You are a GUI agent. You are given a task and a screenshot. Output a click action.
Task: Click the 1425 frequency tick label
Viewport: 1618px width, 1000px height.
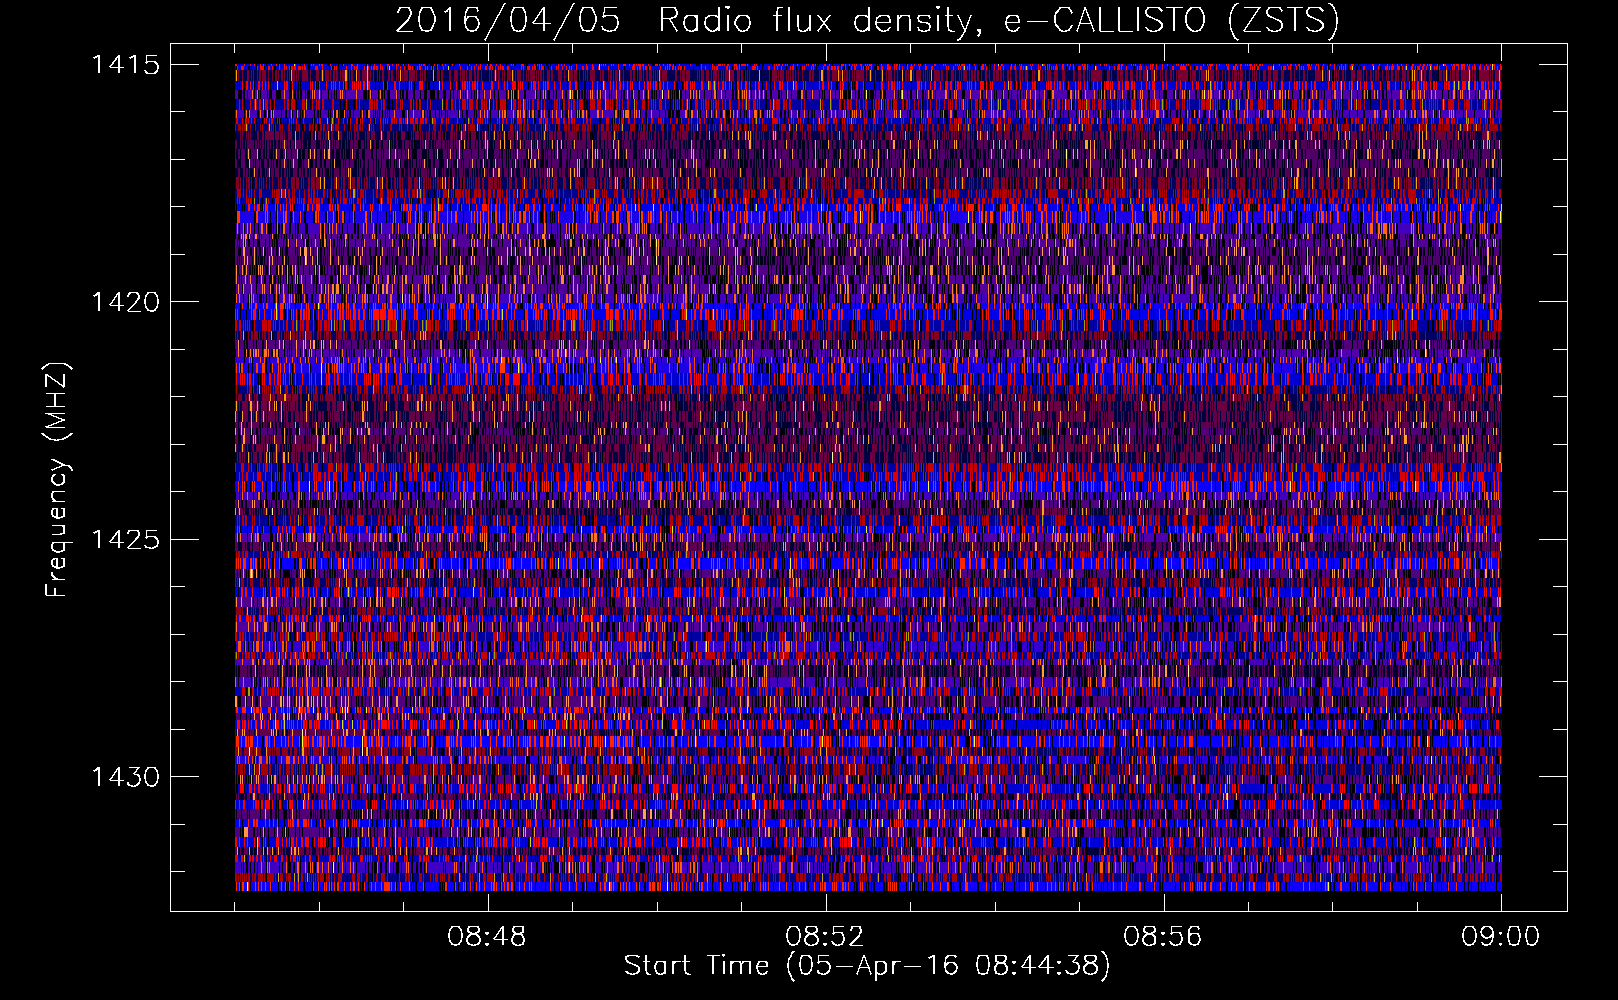[x=125, y=540]
